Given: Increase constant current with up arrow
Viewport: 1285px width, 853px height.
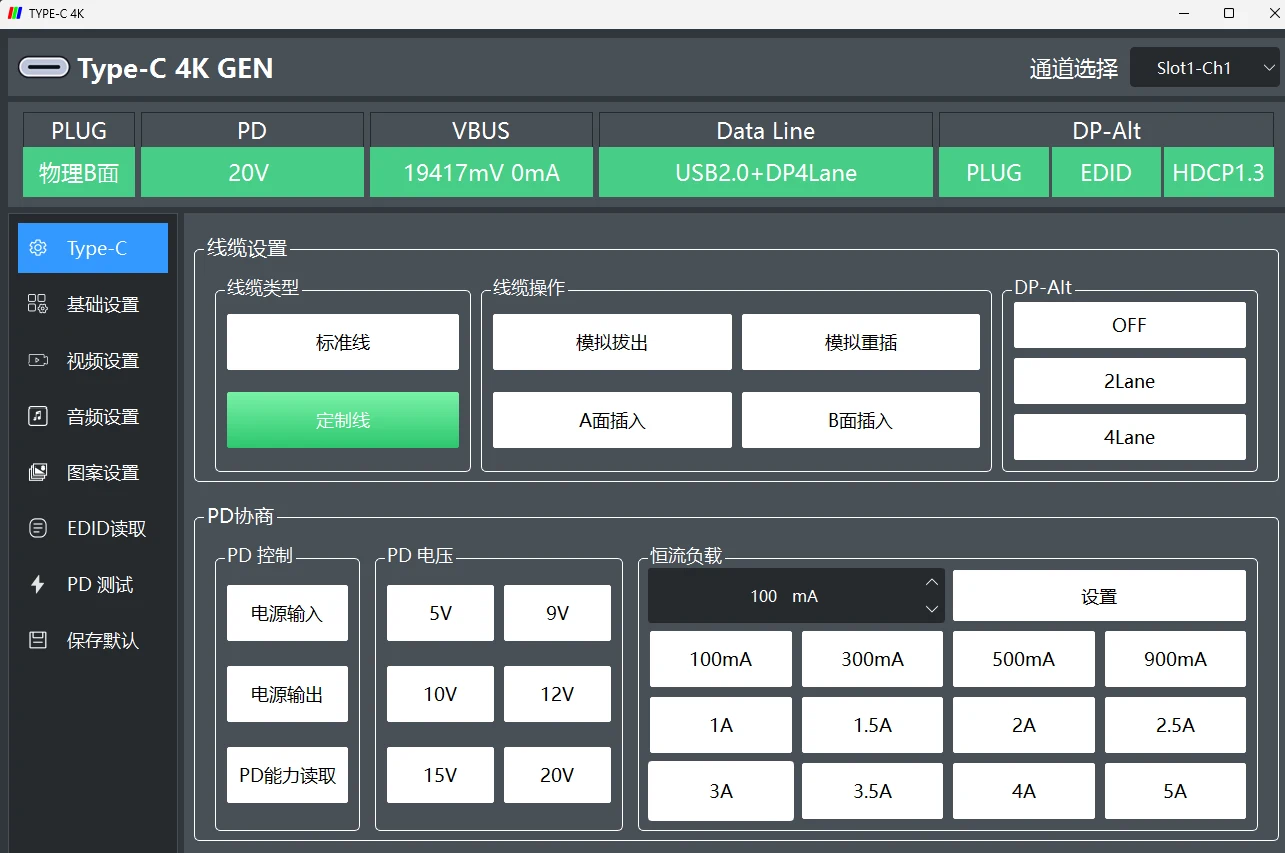Looking at the screenshot, I should pos(932,582).
